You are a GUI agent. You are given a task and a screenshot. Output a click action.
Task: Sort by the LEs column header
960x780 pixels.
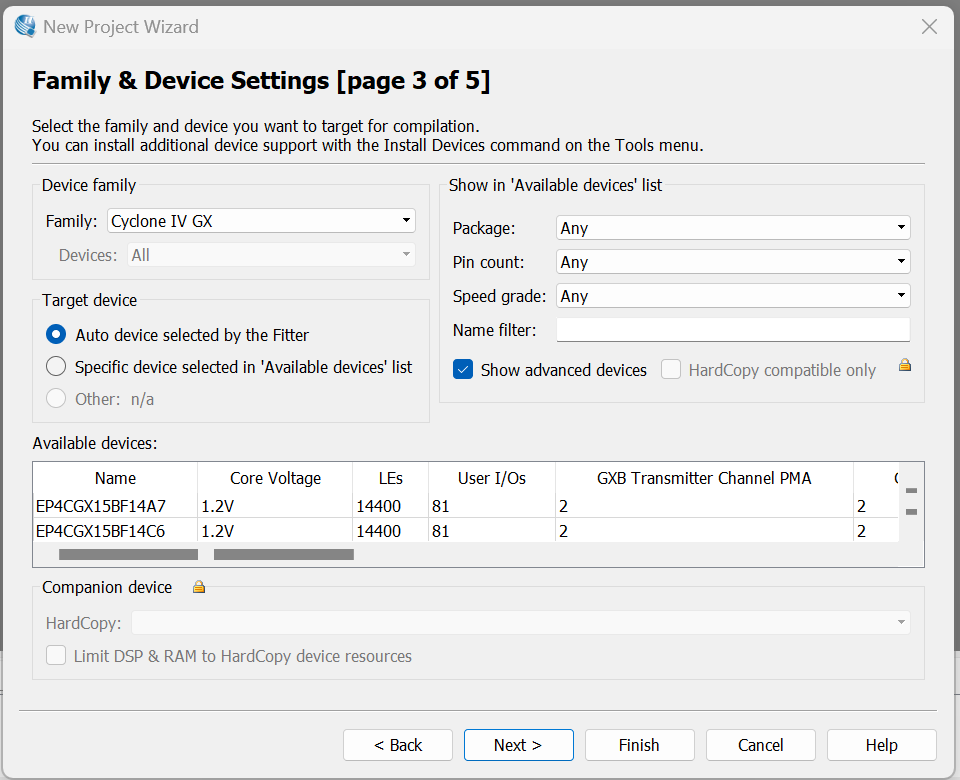click(x=390, y=478)
